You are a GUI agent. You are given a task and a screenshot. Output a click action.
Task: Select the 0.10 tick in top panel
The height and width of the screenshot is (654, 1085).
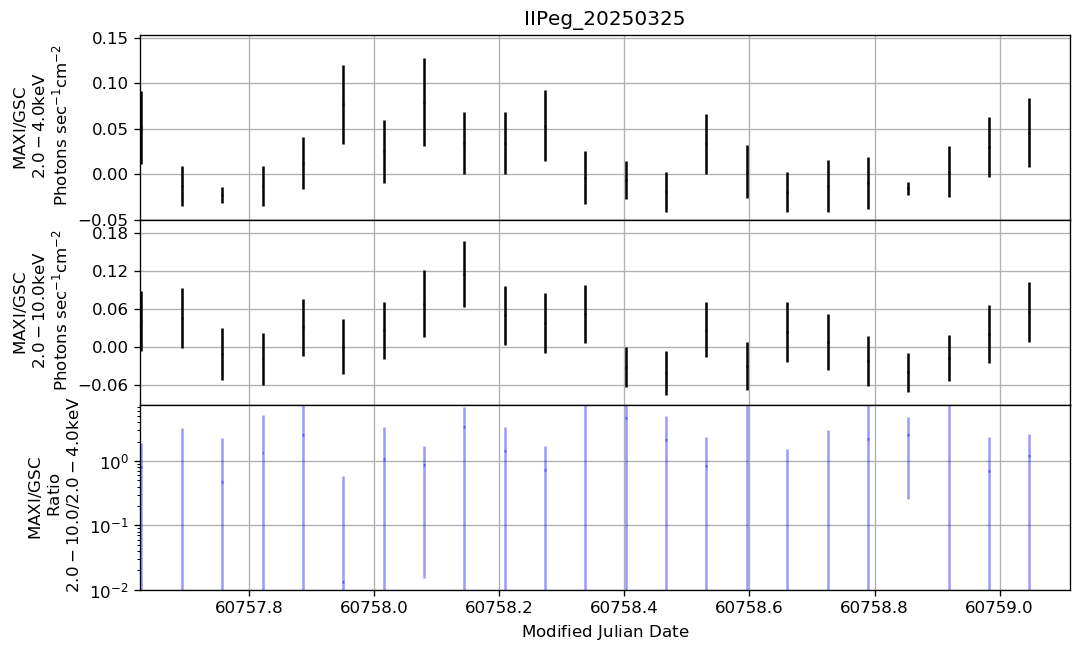[109, 84]
